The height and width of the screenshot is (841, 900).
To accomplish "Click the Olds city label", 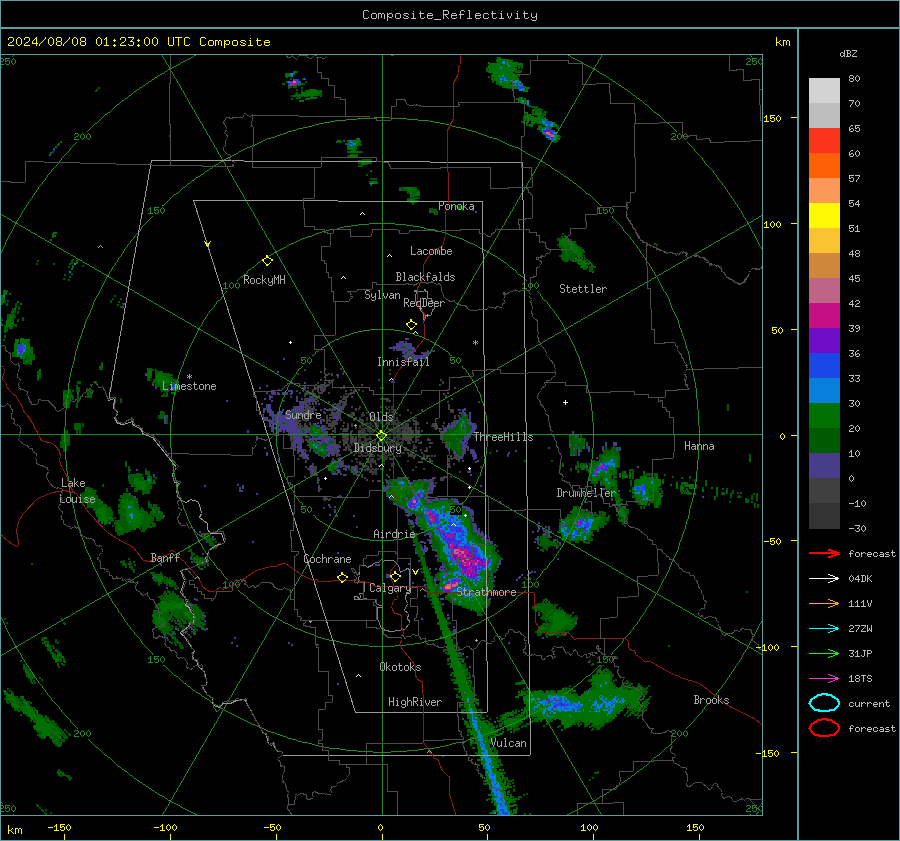I will [381, 417].
